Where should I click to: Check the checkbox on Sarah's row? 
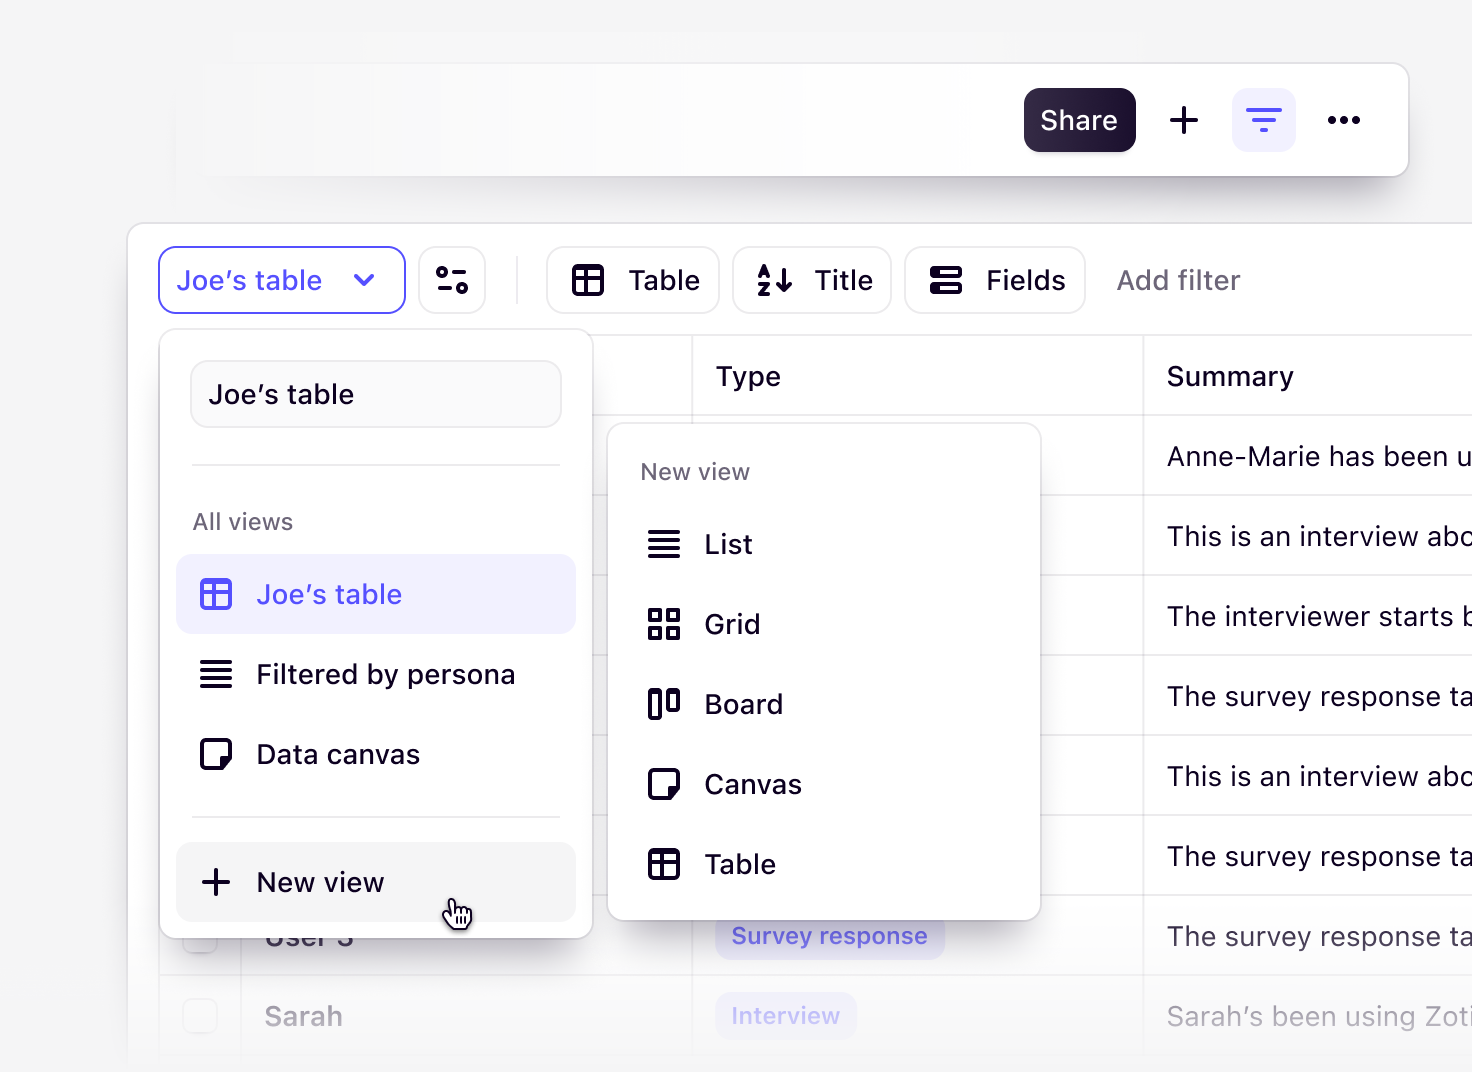pos(199,1015)
